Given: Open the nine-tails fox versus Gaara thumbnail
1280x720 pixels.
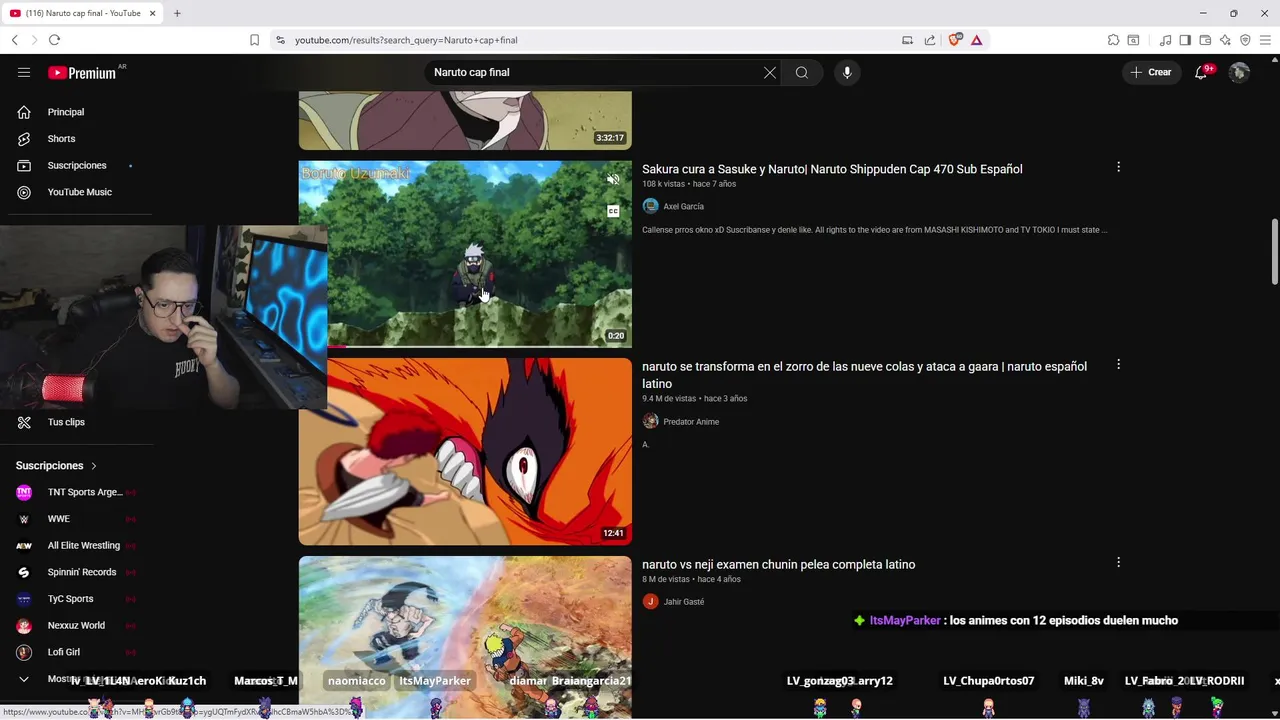Looking at the screenshot, I should [465, 451].
